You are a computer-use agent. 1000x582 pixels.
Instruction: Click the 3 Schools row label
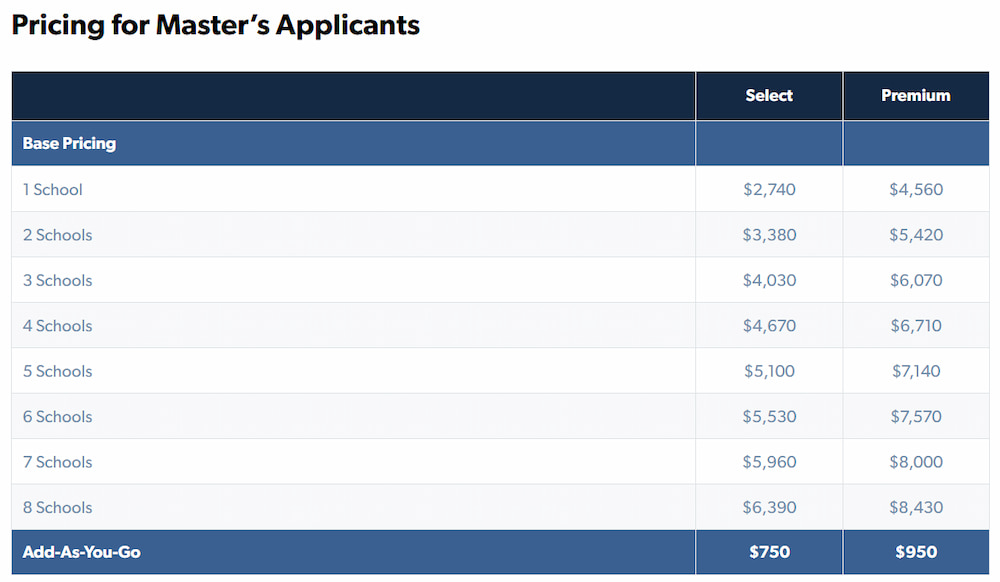pyautogui.click(x=58, y=280)
